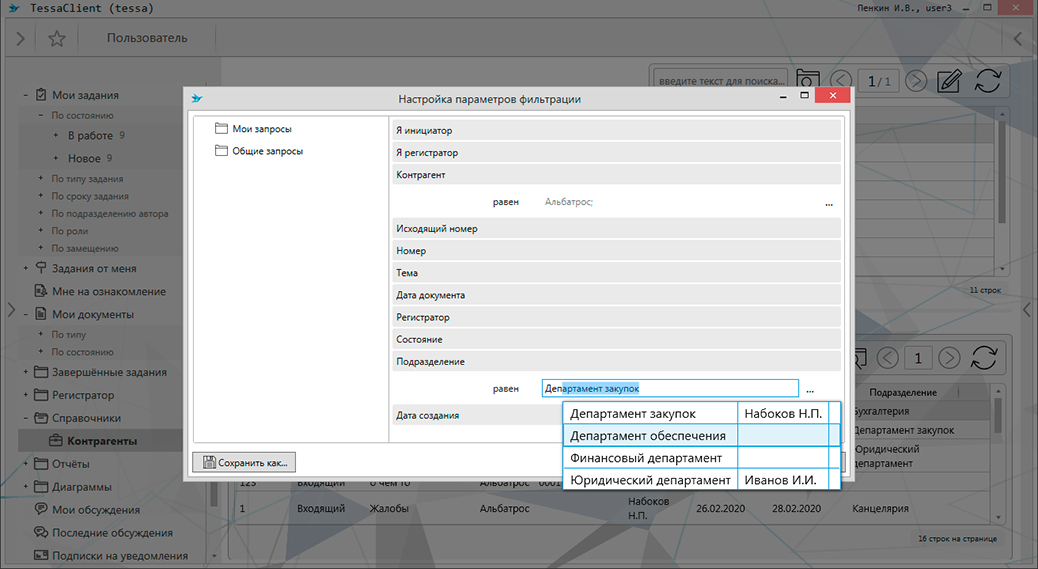Image resolution: width=1038 pixels, height=569 pixels.
Task: Click the star favorites icon in the top toolbar
Action: click(57, 39)
